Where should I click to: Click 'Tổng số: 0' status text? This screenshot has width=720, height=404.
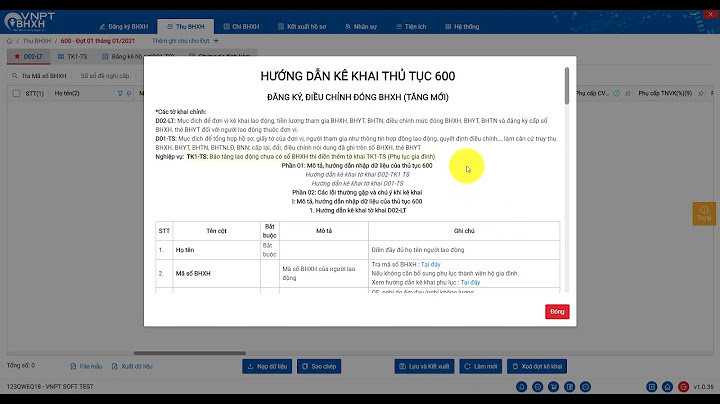[21, 365]
